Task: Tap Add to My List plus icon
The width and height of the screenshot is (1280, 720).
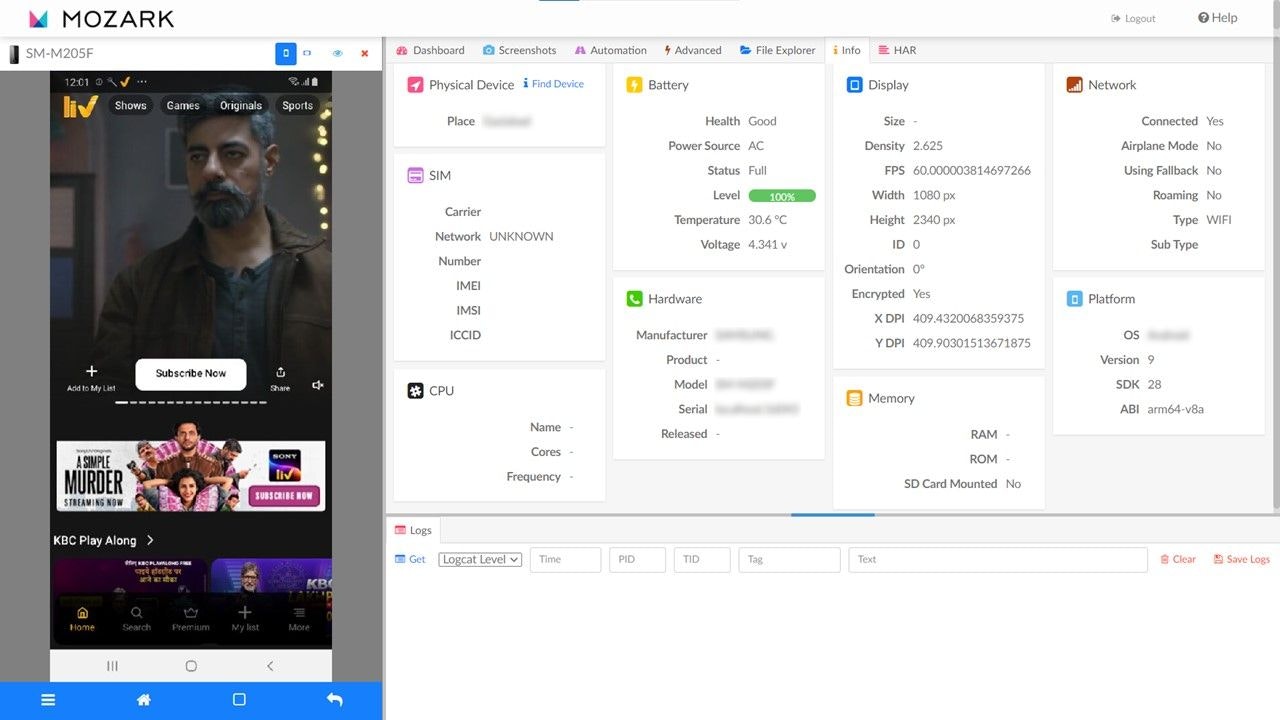Action: tap(91, 372)
